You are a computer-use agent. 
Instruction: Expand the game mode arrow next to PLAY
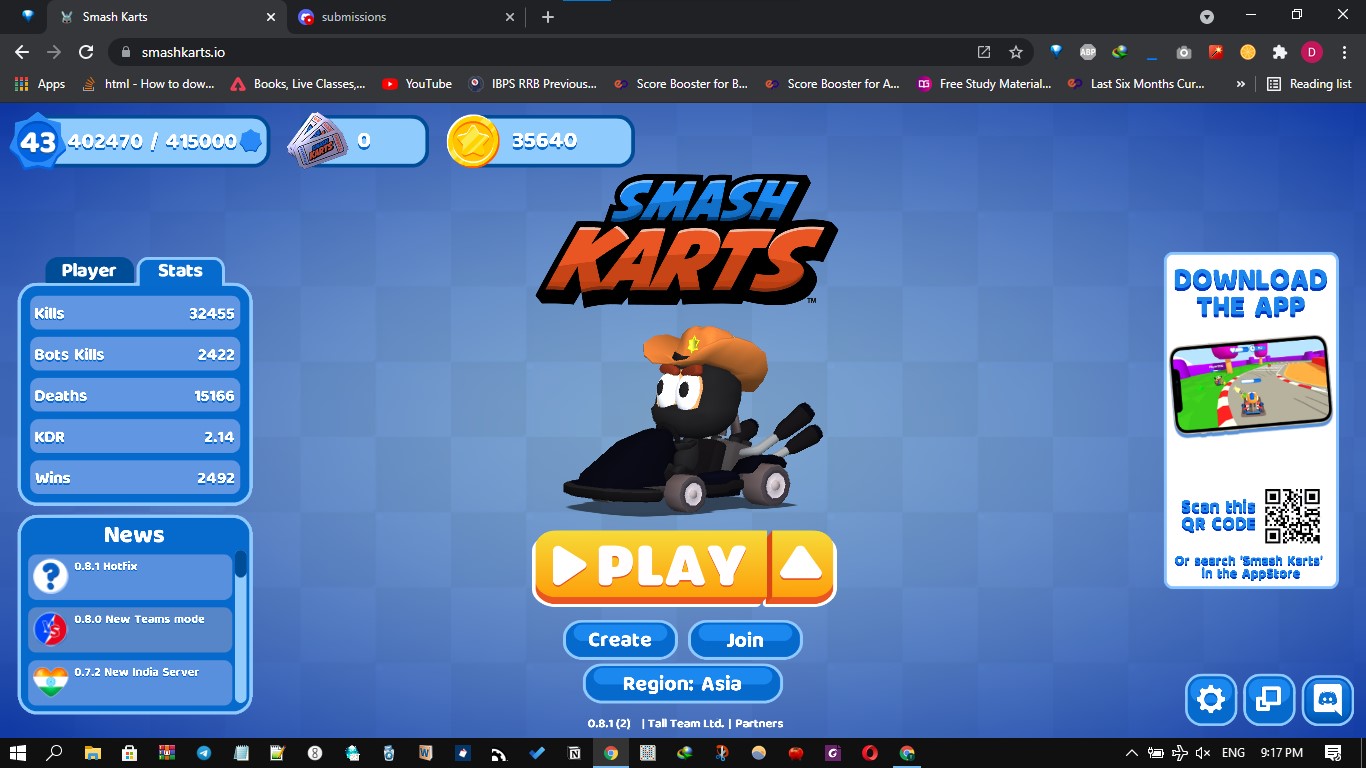coord(801,567)
